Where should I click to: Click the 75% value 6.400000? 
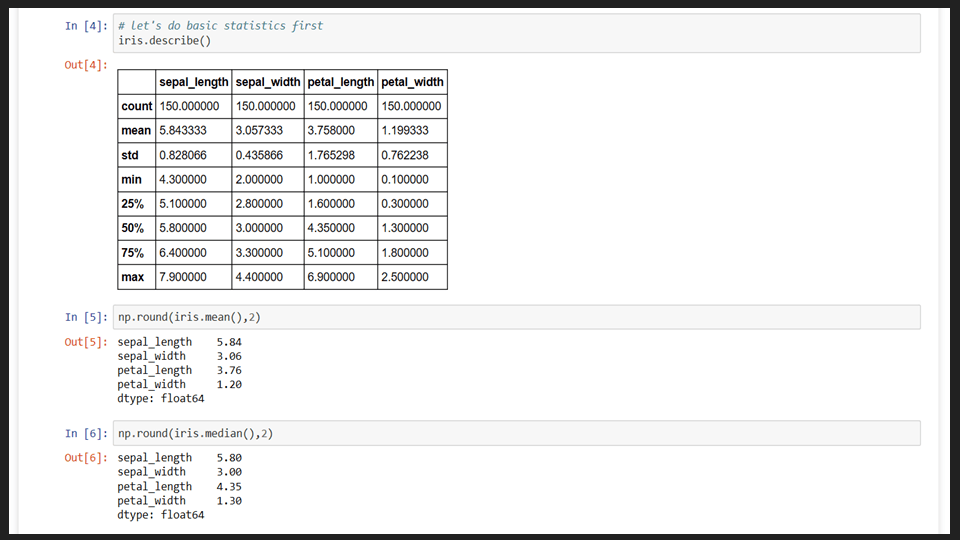pos(183,253)
